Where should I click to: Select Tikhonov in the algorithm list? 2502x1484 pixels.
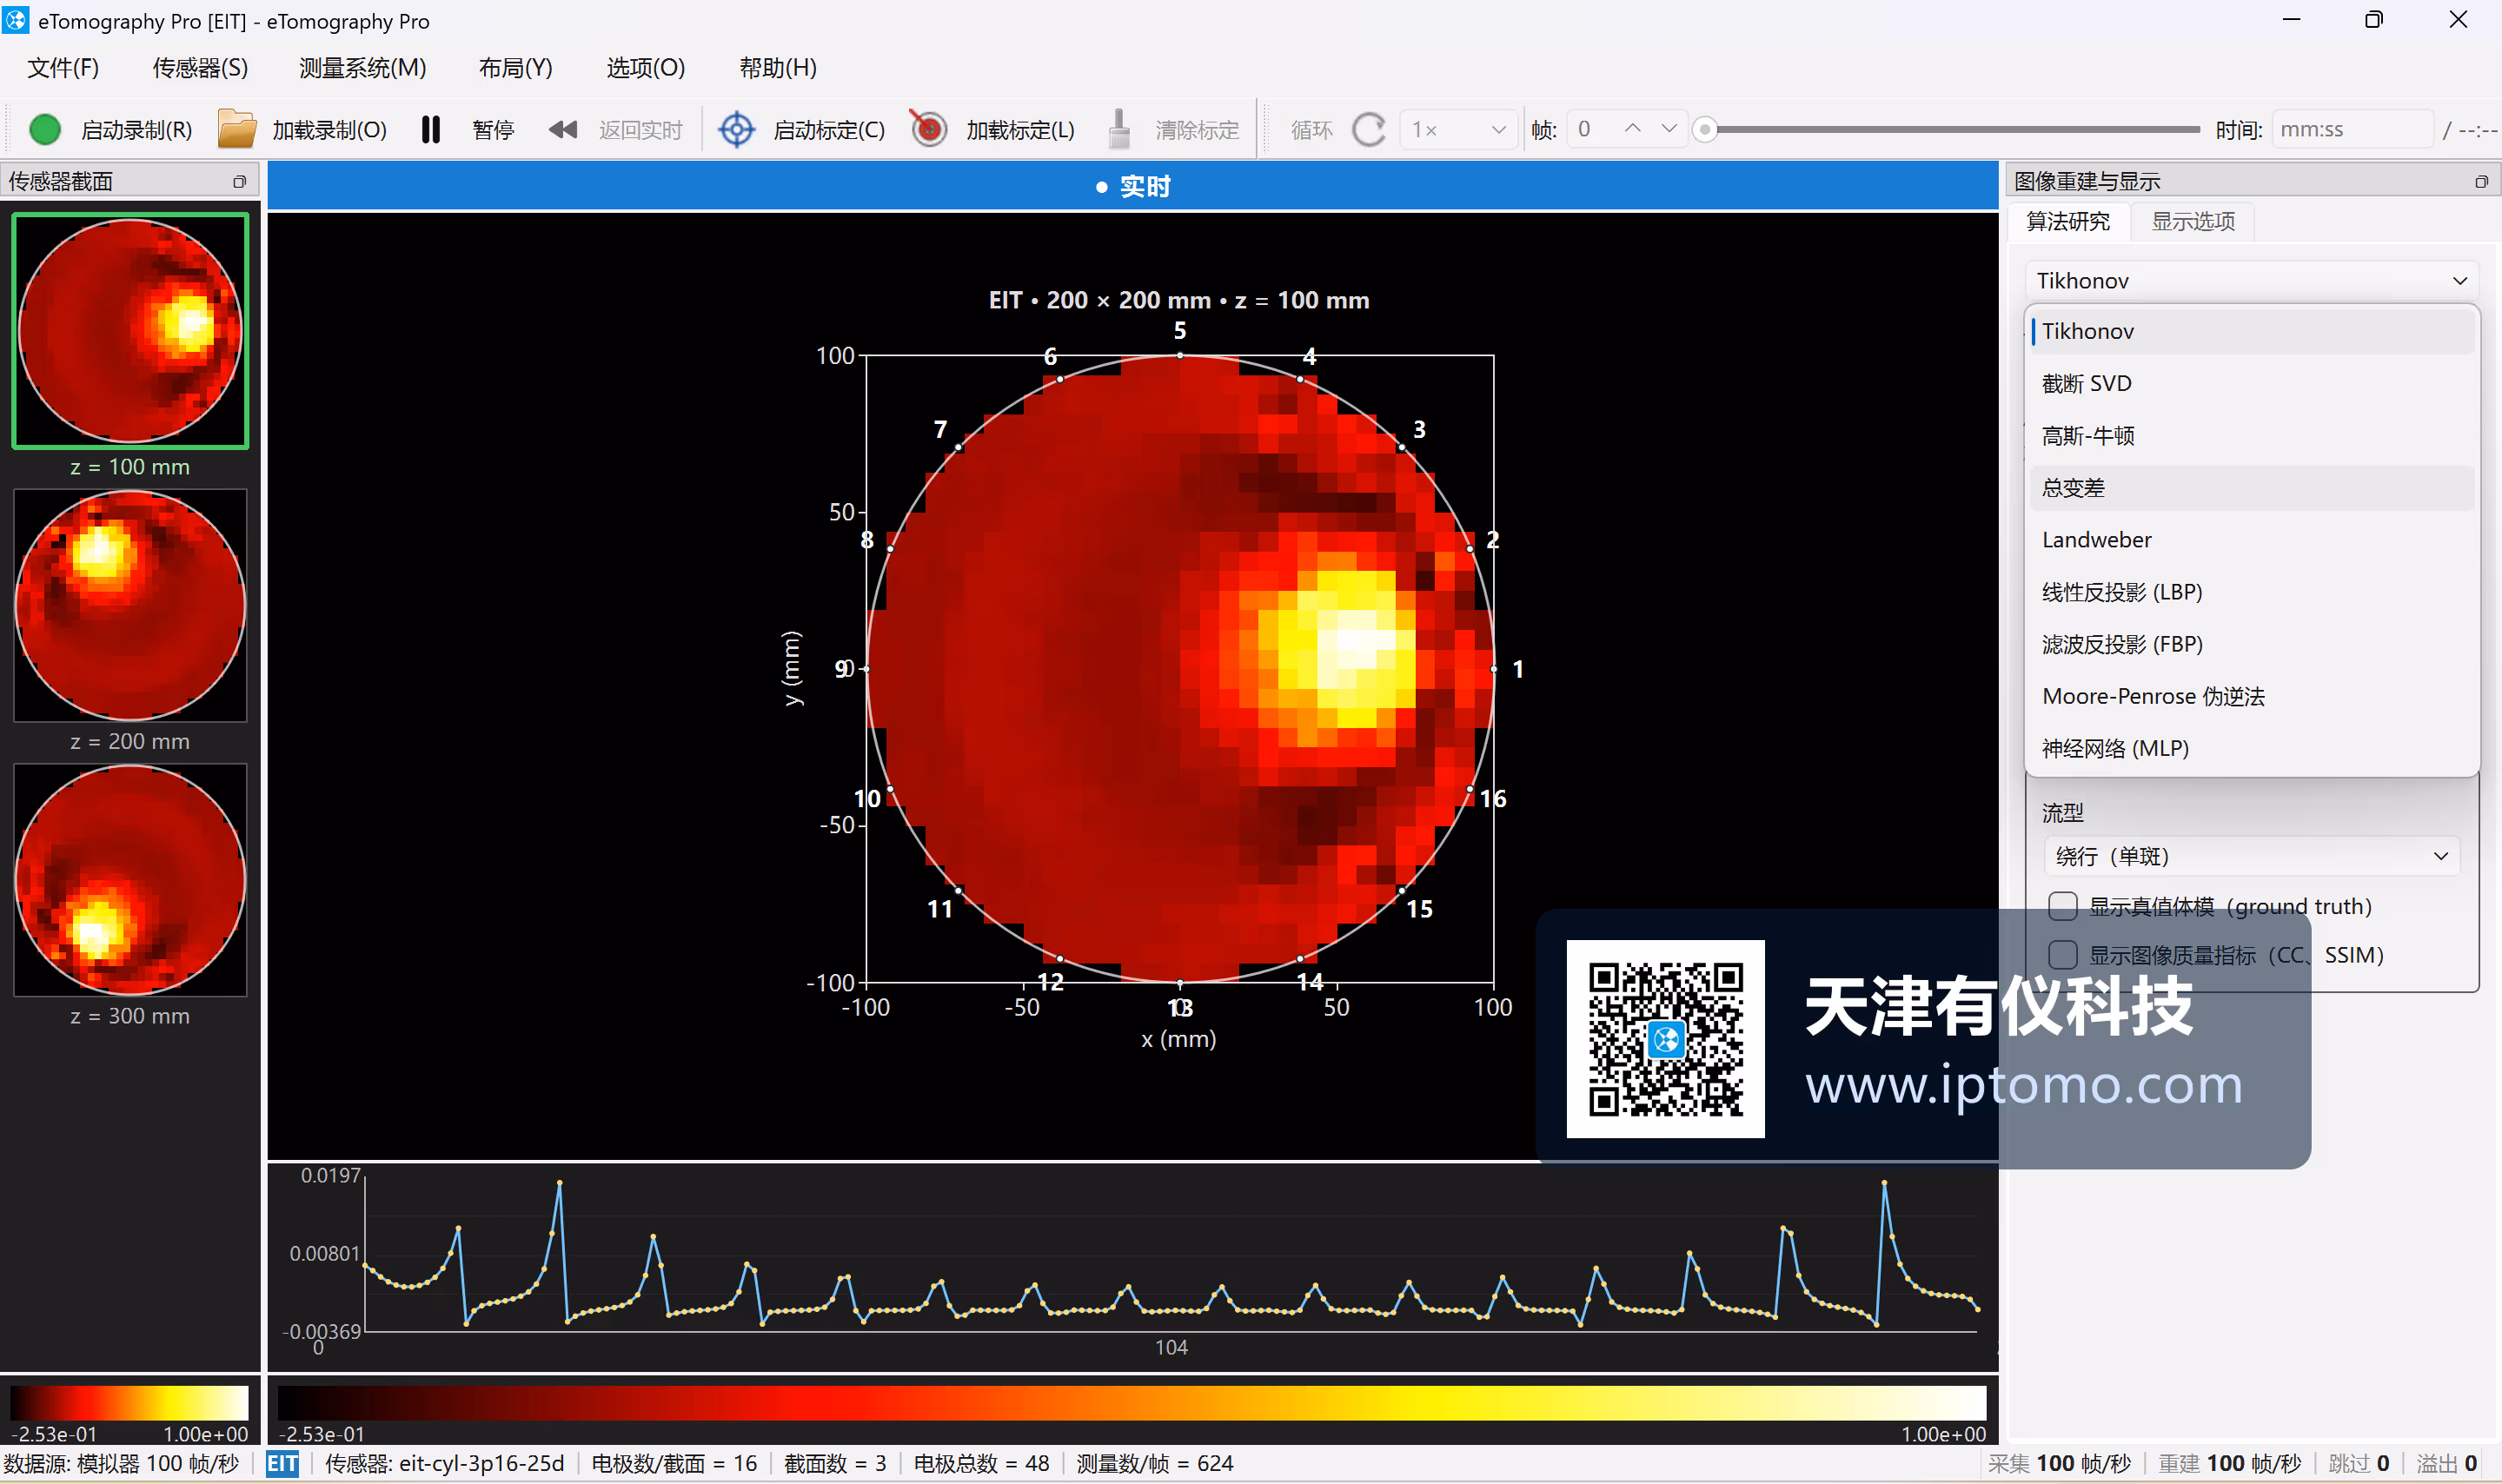[2252, 331]
